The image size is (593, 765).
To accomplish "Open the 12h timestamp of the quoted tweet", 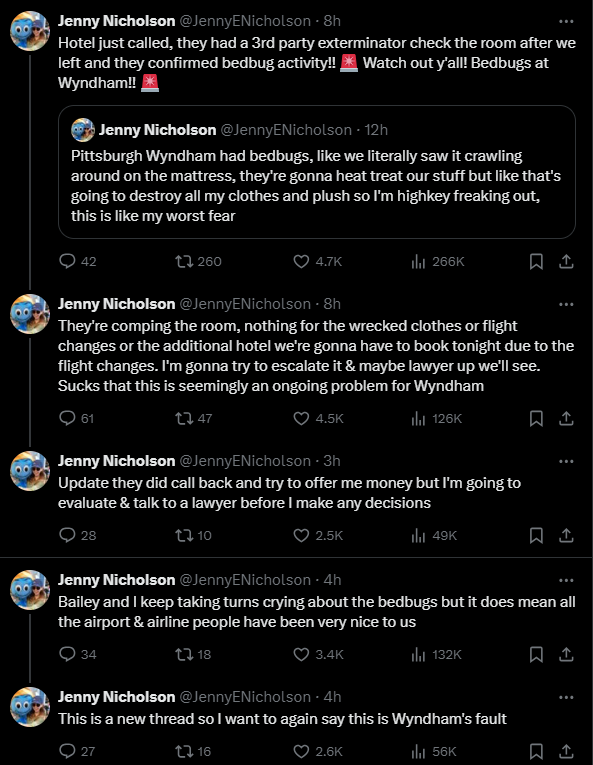I will (376, 130).
